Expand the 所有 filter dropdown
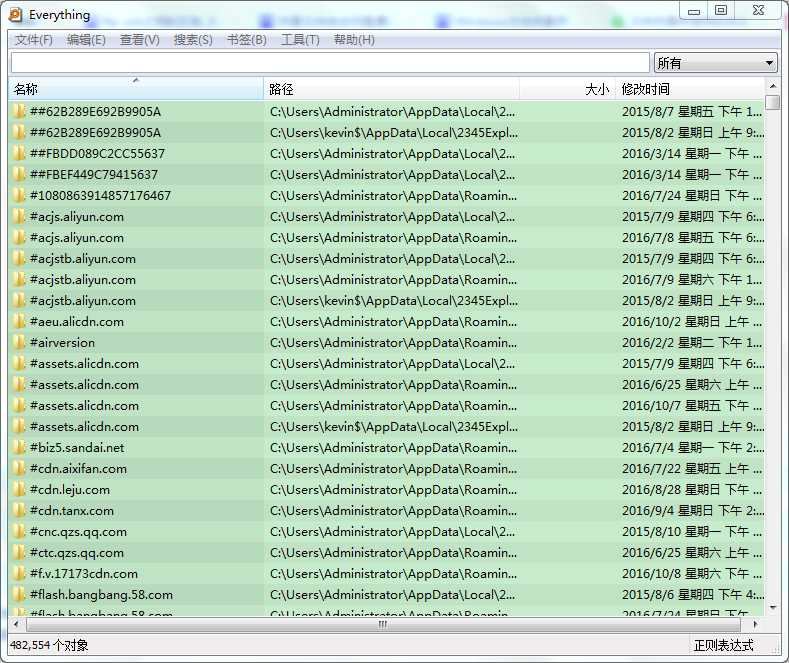The width and height of the screenshot is (789, 663). click(x=715, y=63)
